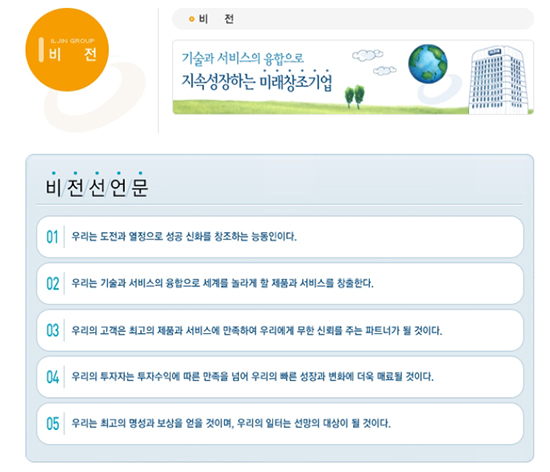The width and height of the screenshot is (550, 472).
Task: Click the blue text 기술과 서비스의 융합으로
Action: [x=243, y=58]
